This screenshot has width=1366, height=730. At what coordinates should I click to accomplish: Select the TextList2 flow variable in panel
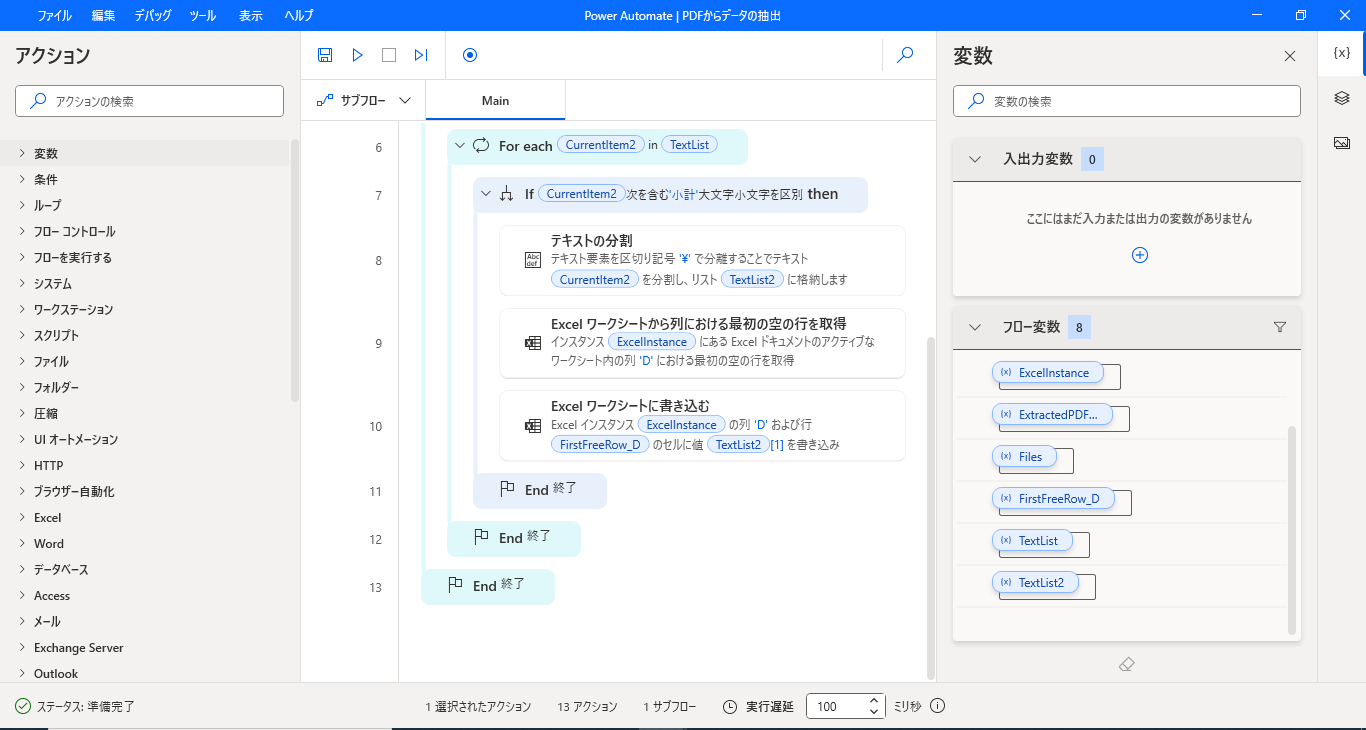coord(1035,582)
